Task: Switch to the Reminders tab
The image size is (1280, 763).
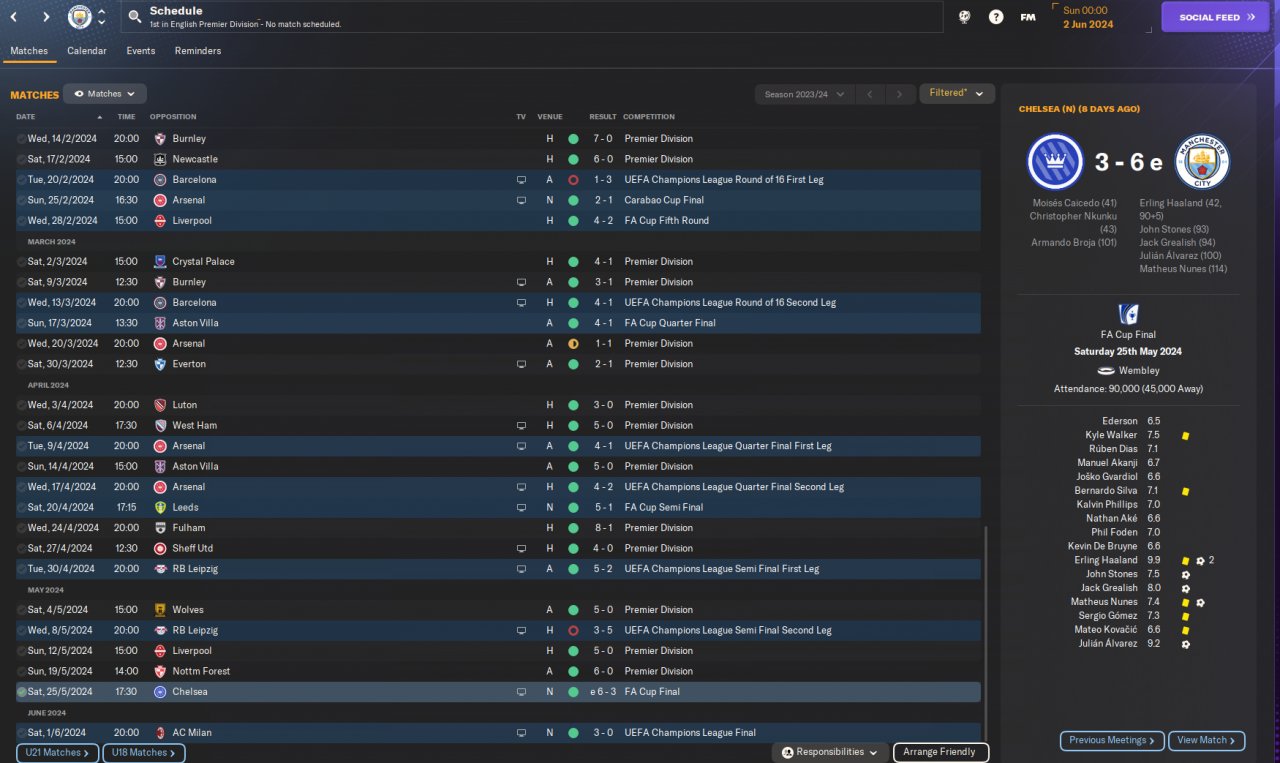Action: pos(198,51)
